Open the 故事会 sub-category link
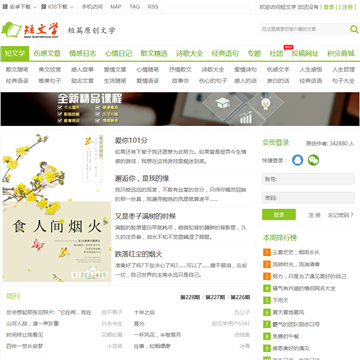 pos(180,81)
